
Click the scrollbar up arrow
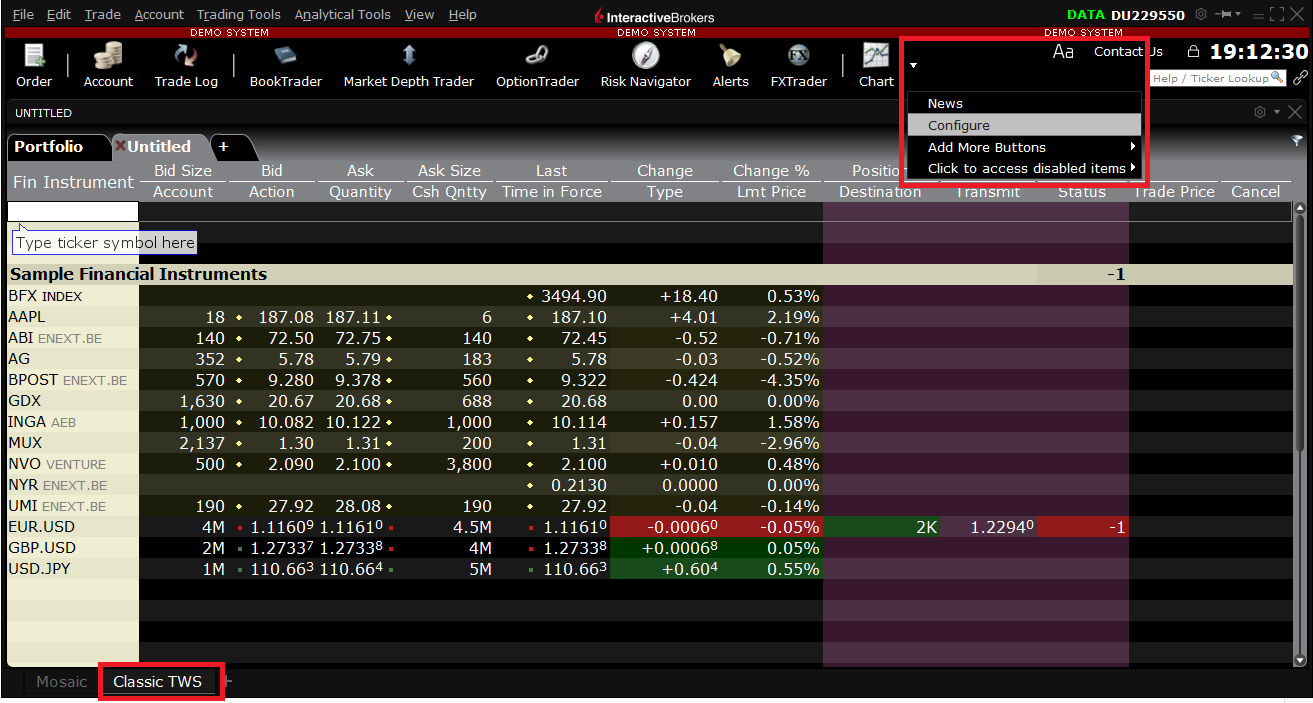click(1300, 209)
